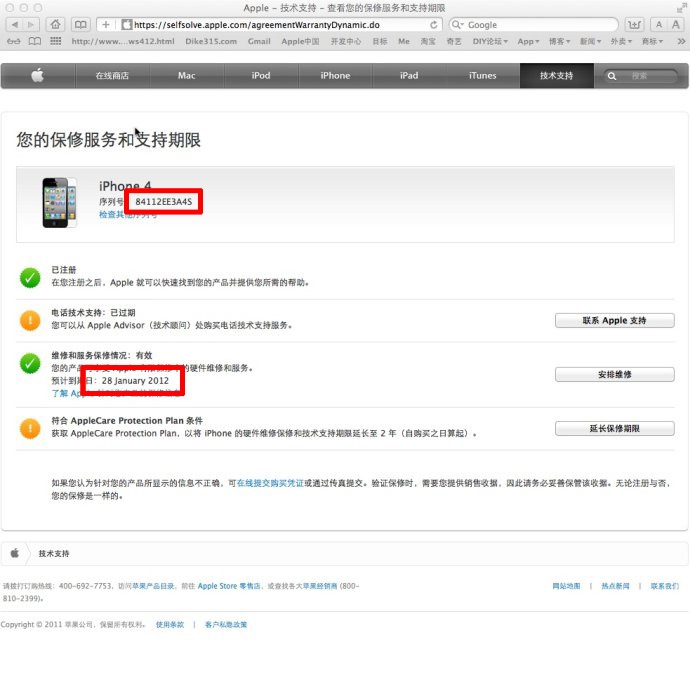
Task: Switch to the 在线商店 navigation tab
Action: (112, 76)
